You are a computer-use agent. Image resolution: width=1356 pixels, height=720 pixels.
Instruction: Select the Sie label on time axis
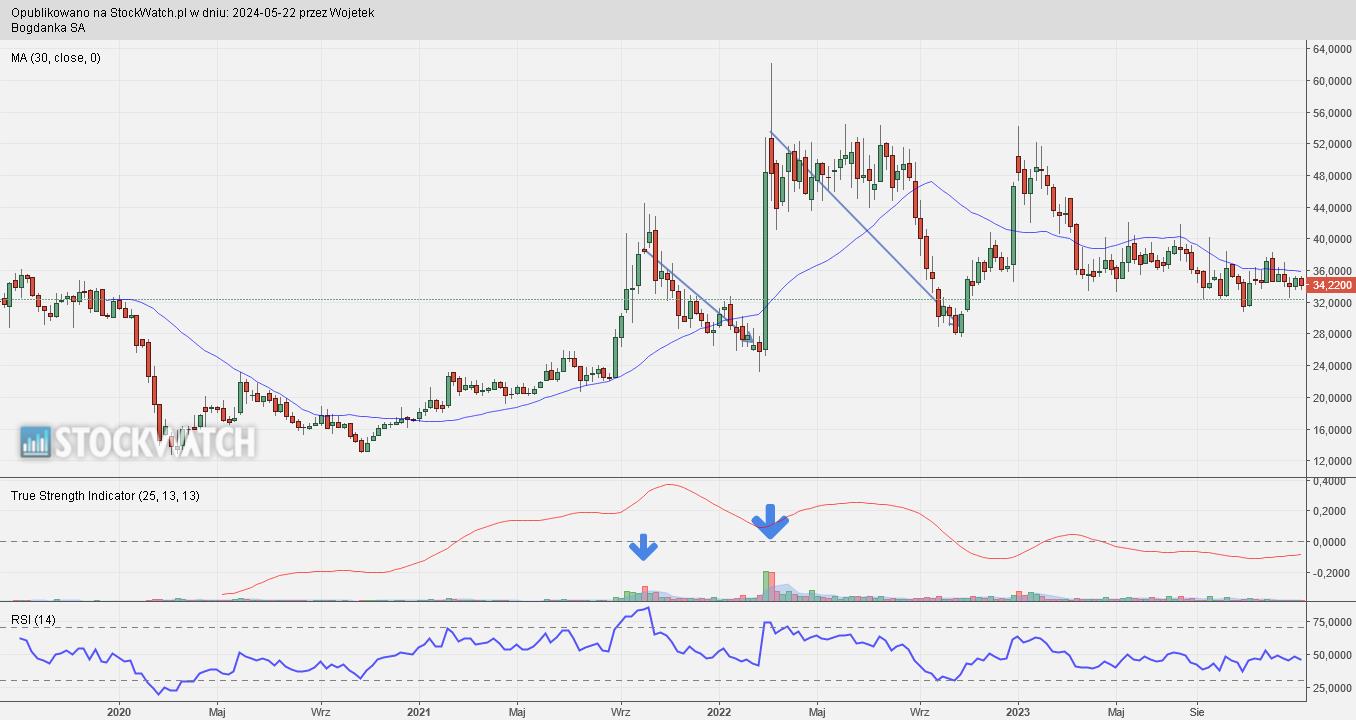[x=1197, y=712]
